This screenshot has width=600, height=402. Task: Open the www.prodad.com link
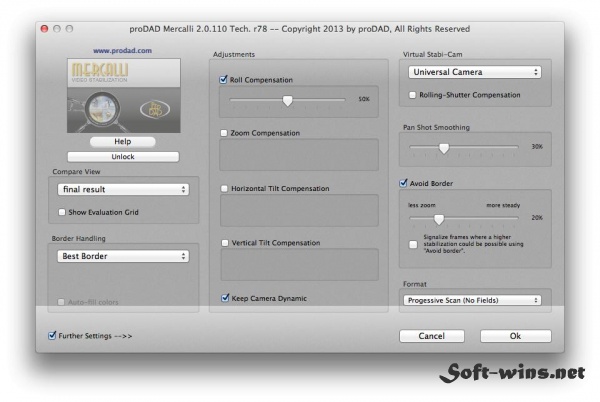click(122, 50)
